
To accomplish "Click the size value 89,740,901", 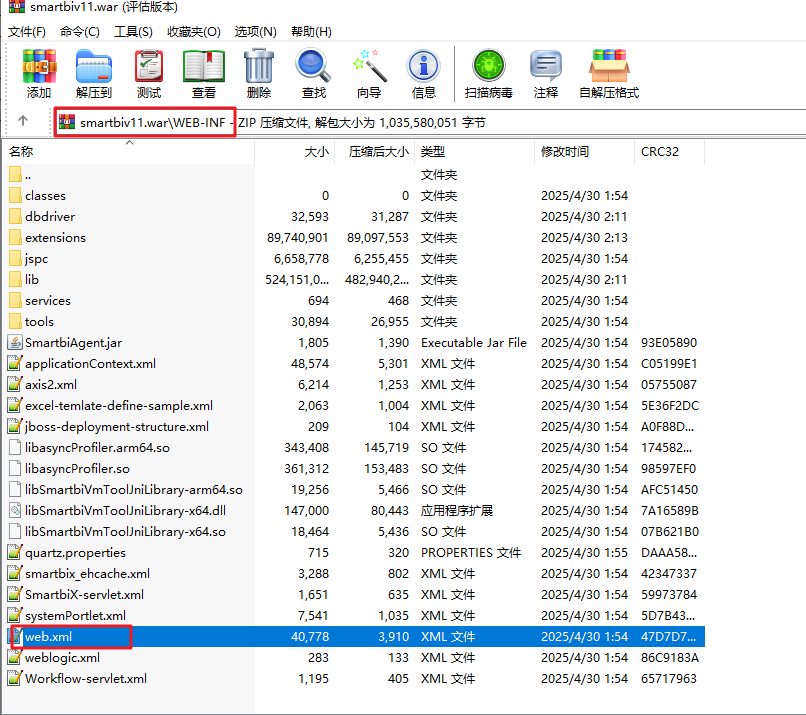I will click(x=297, y=237).
